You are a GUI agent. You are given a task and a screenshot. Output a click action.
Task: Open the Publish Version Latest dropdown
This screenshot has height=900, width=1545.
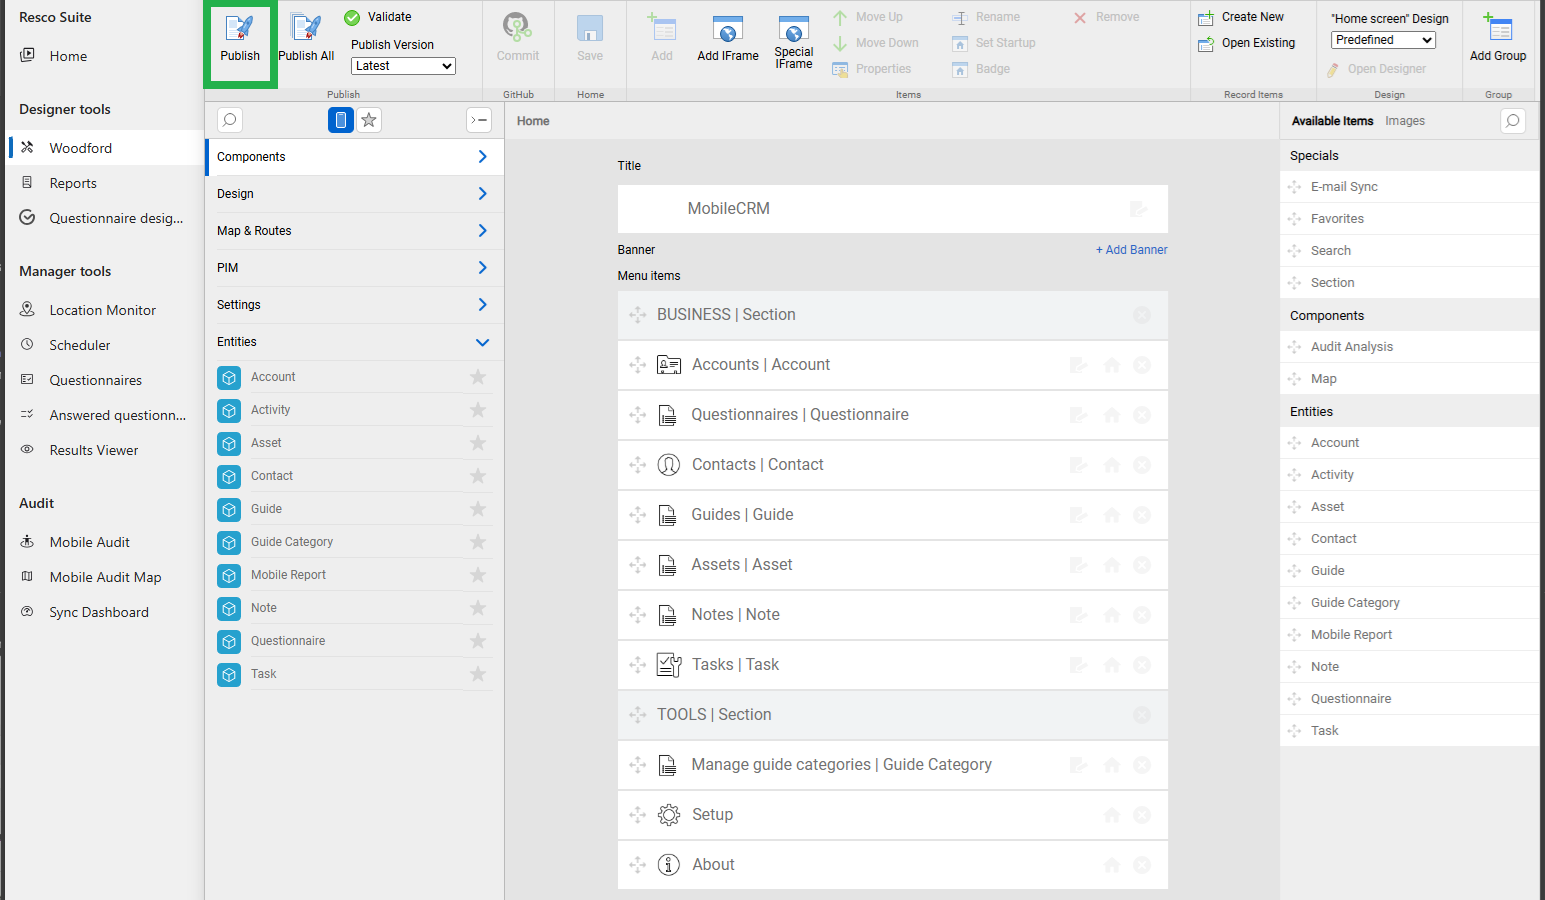[x=404, y=66]
